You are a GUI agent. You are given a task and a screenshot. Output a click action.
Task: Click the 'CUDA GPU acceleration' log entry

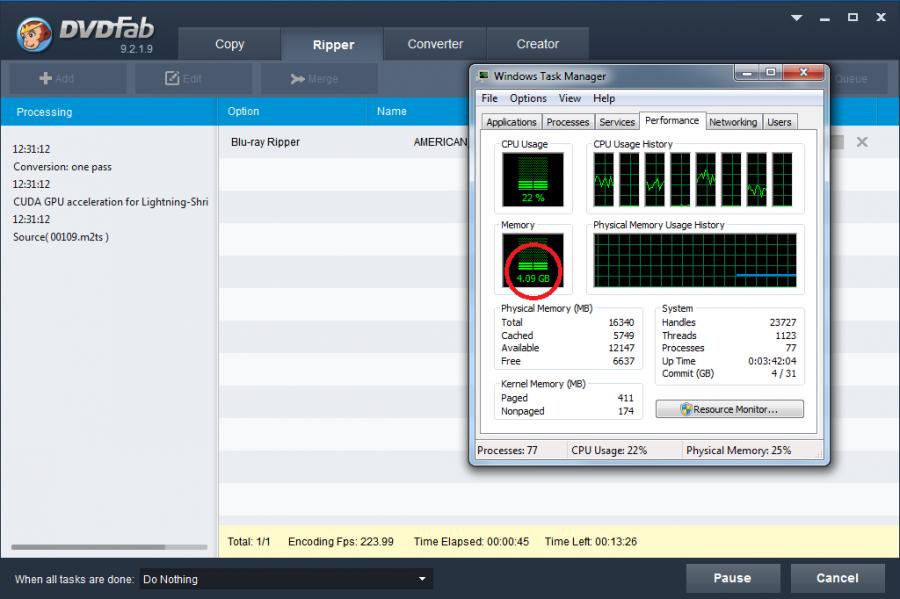[111, 202]
